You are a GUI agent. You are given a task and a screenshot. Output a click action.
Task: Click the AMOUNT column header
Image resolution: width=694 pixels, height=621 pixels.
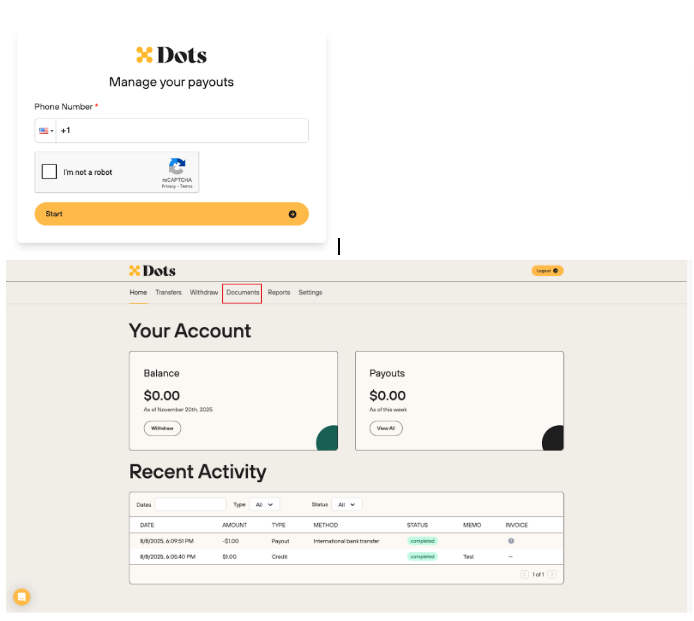click(234, 525)
